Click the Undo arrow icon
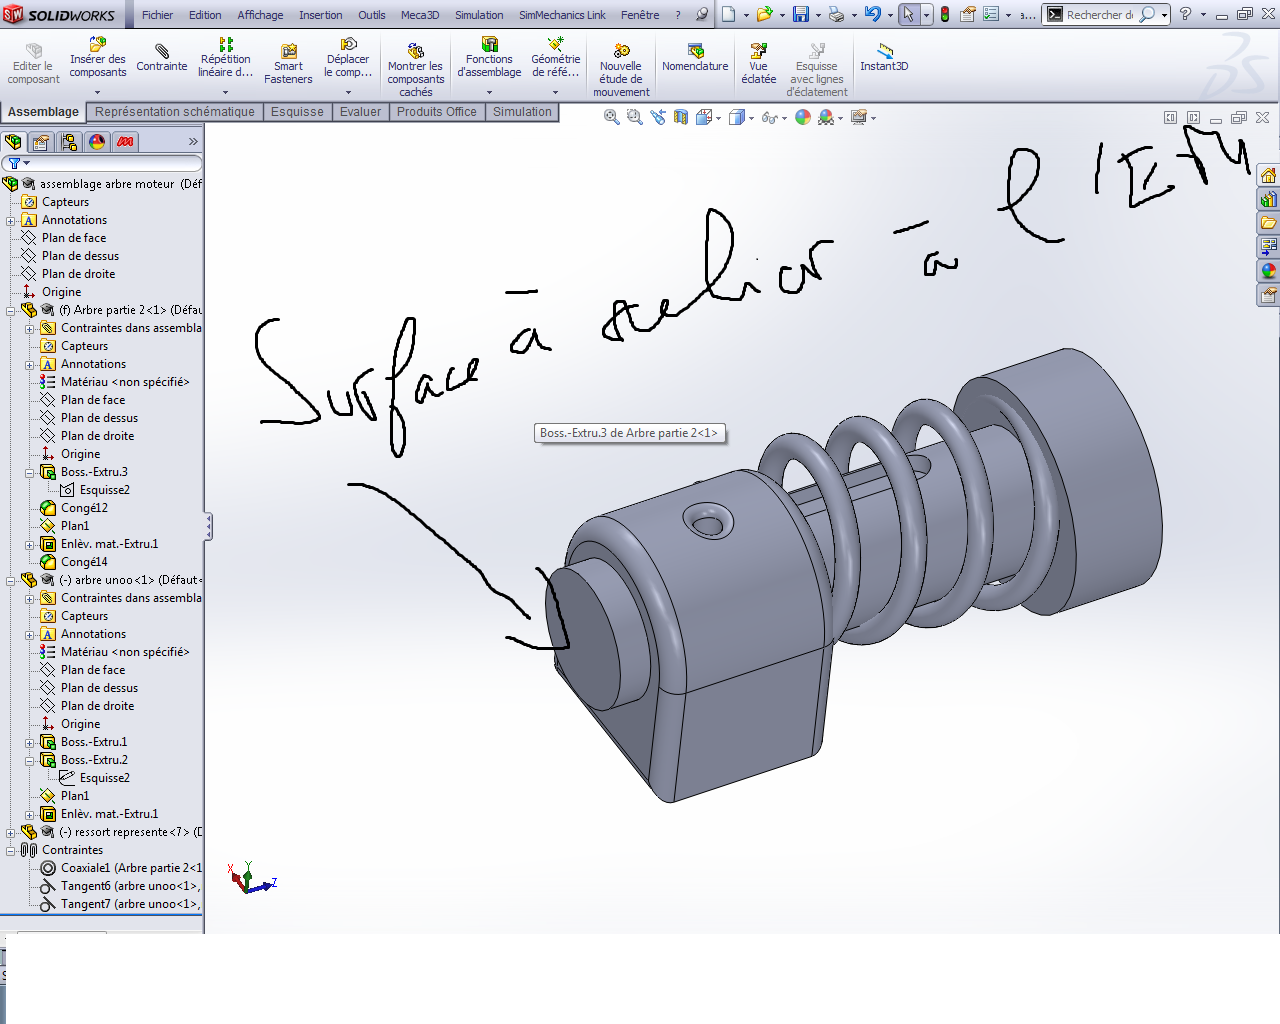Viewport: 1280px width, 1024px height. click(873, 14)
